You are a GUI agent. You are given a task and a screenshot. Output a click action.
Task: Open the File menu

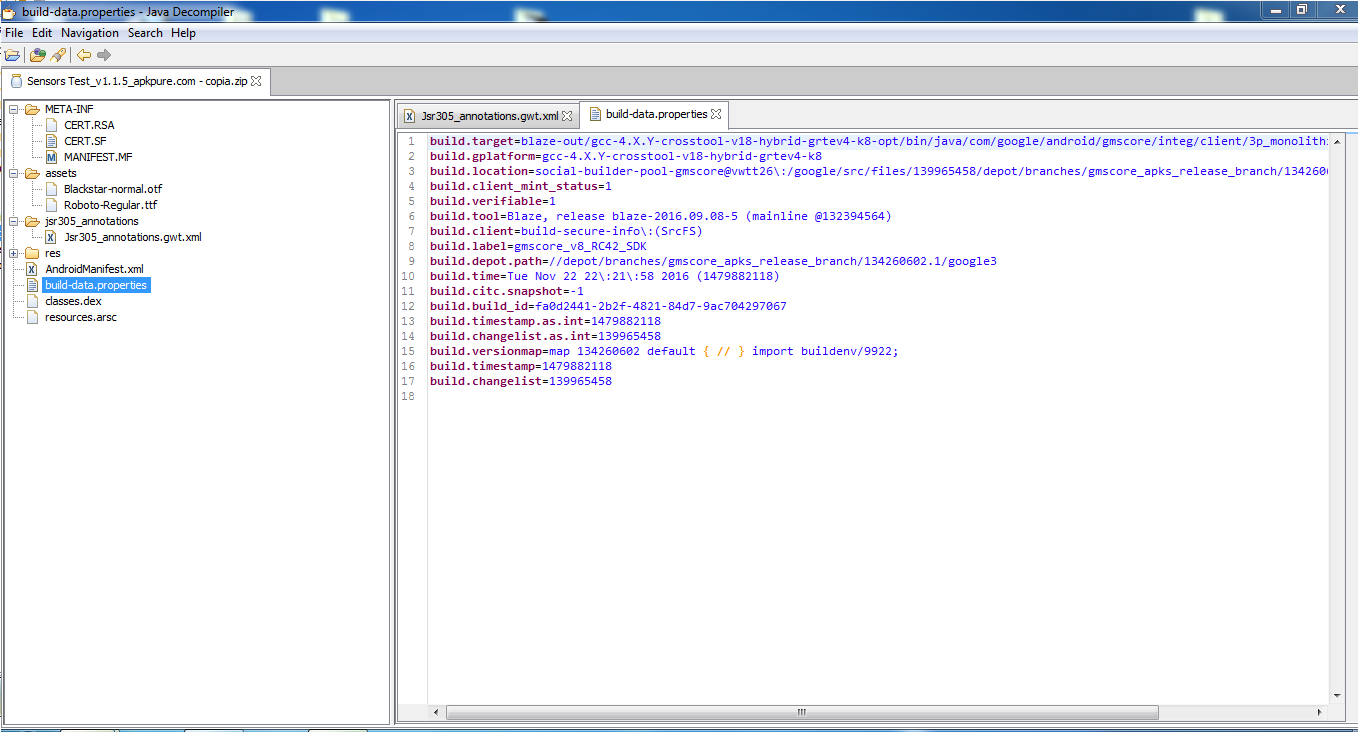[x=14, y=33]
